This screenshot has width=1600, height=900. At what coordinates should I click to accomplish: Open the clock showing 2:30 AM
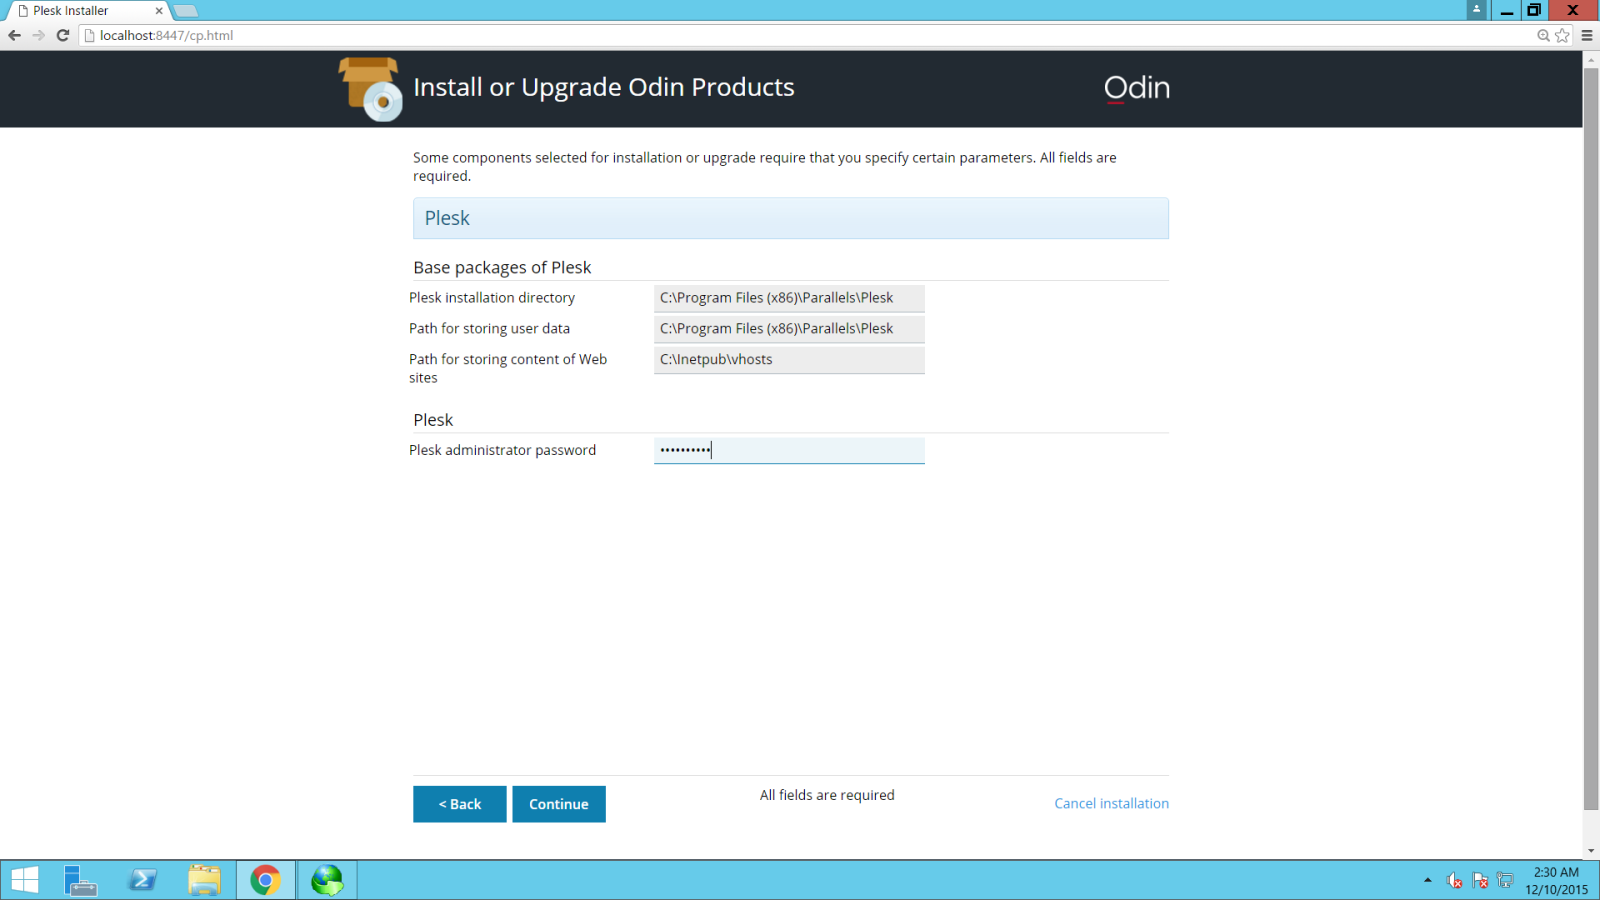[1556, 880]
